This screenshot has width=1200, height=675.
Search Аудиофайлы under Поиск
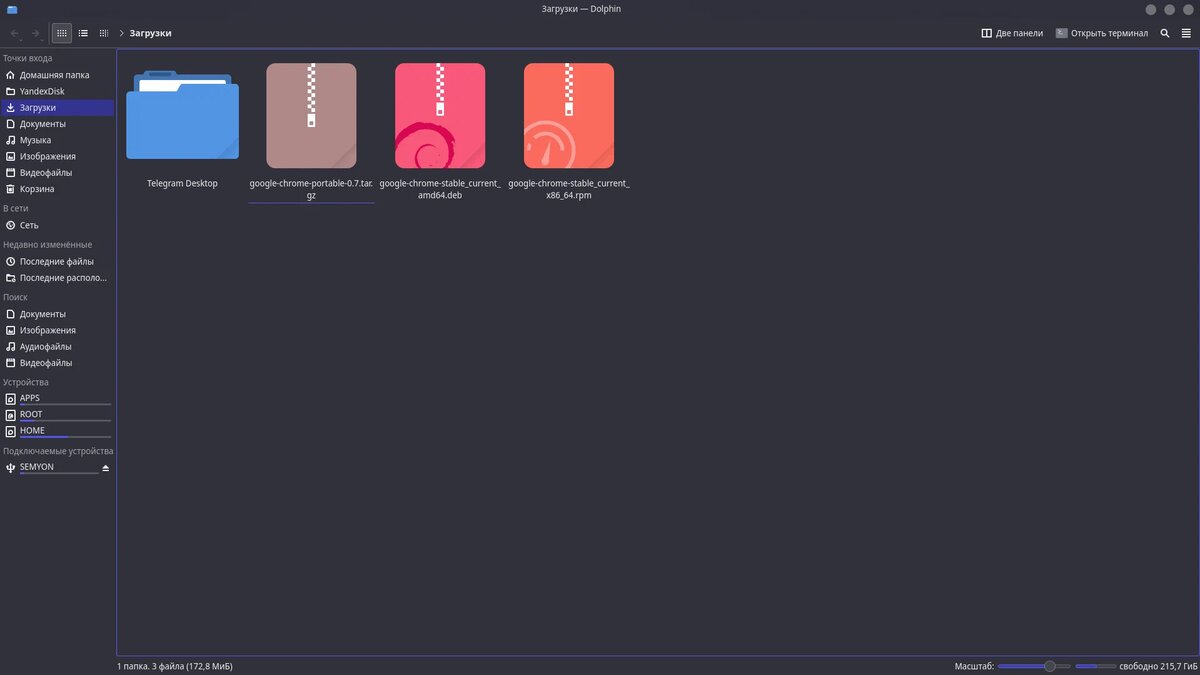pyautogui.click(x=58, y=346)
